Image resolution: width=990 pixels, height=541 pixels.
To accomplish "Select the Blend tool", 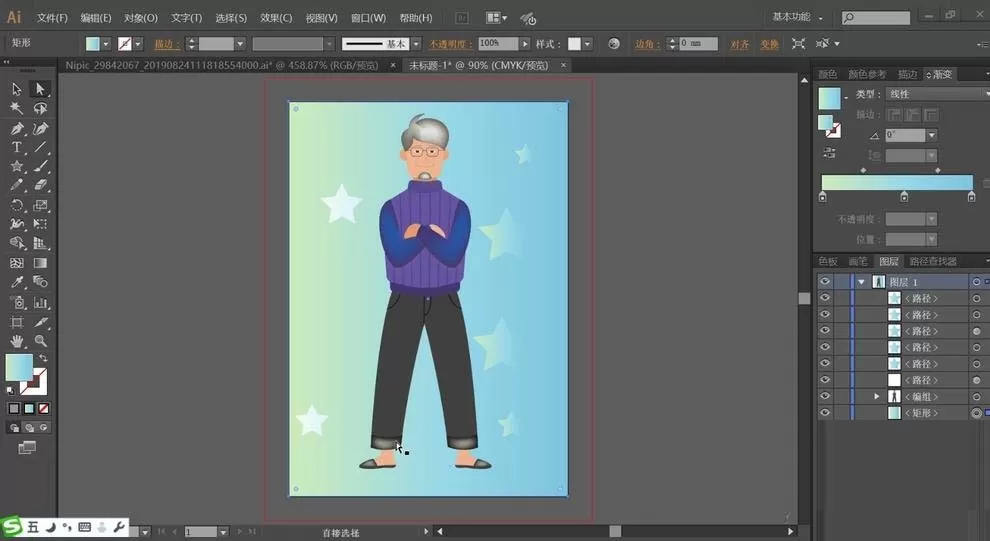I will point(40,282).
